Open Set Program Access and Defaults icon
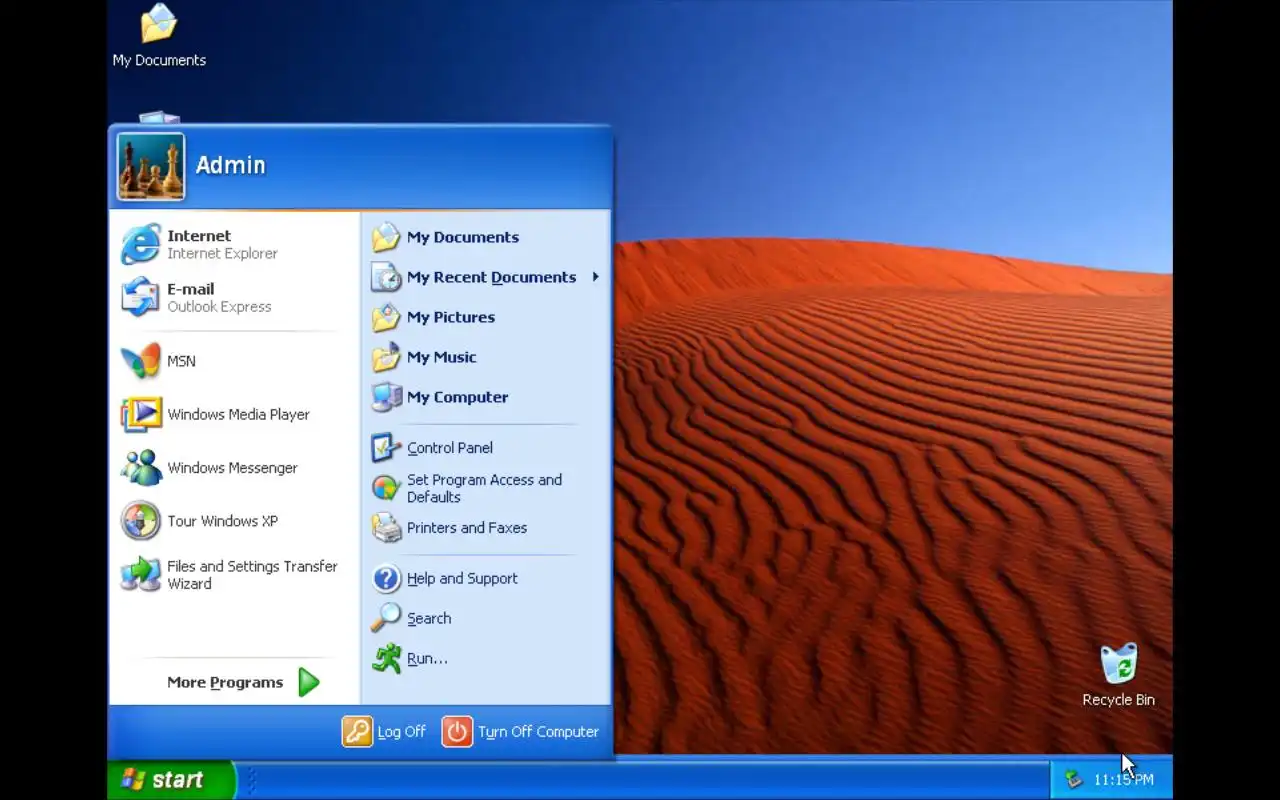 [386, 488]
